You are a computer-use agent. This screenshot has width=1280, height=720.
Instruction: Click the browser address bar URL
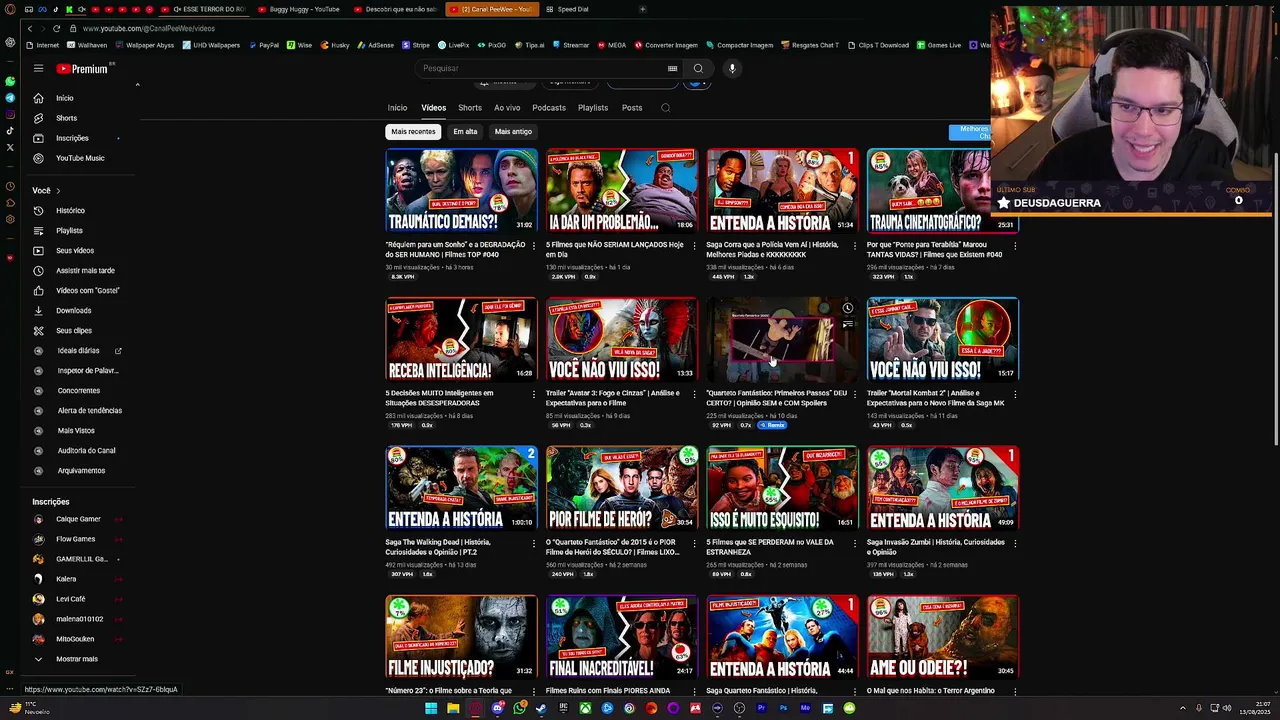pyautogui.click(x=149, y=28)
